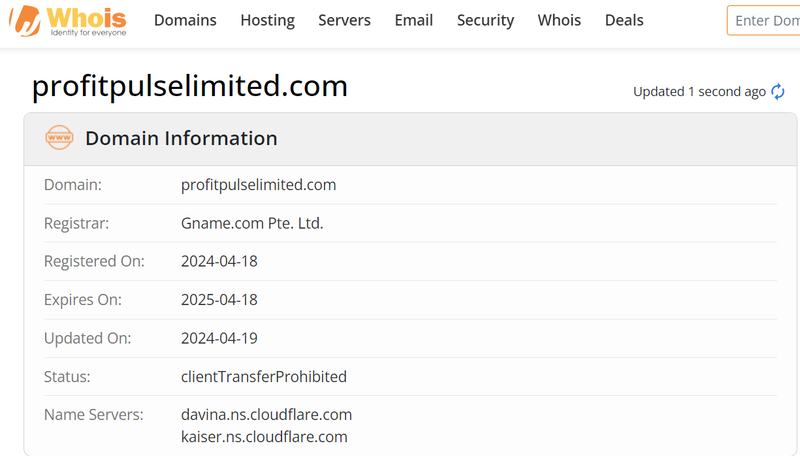Image resolution: width=800 pixels, height=456 pixels.
Task: Click the clientTransferProhibited status value
Action: click(264, 376)
